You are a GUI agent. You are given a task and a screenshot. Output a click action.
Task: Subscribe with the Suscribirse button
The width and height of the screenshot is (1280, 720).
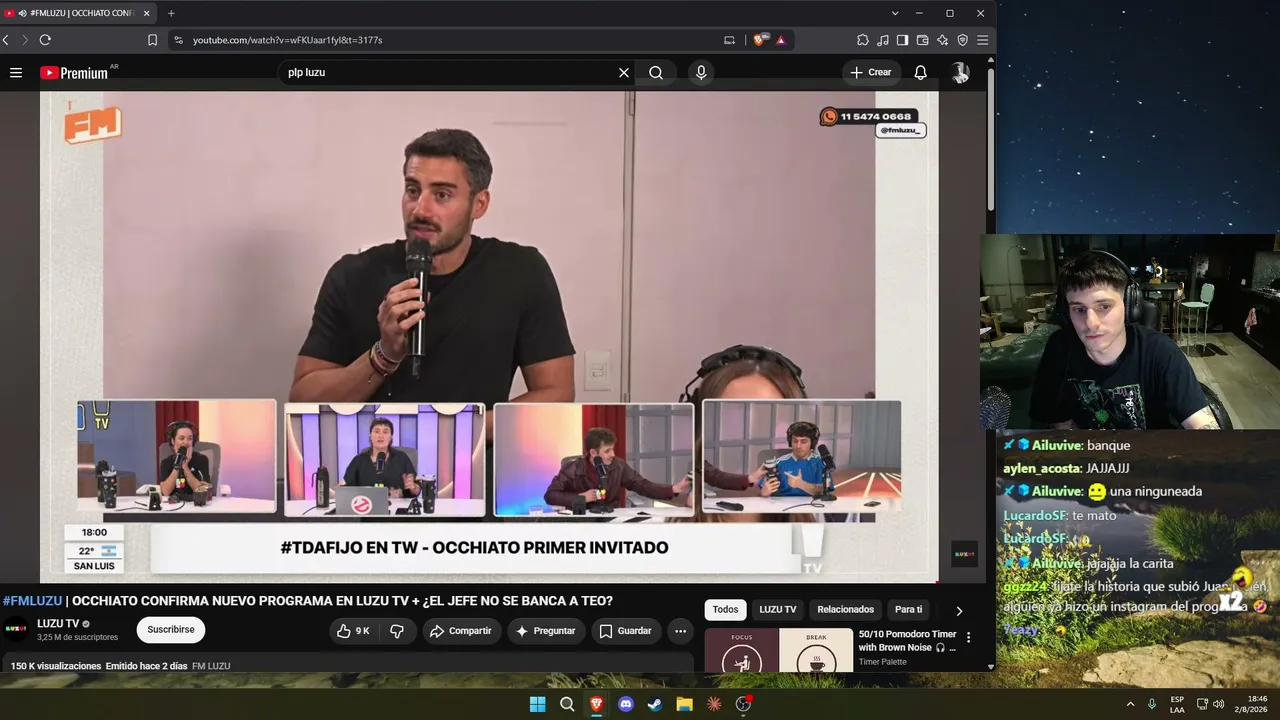171,630
